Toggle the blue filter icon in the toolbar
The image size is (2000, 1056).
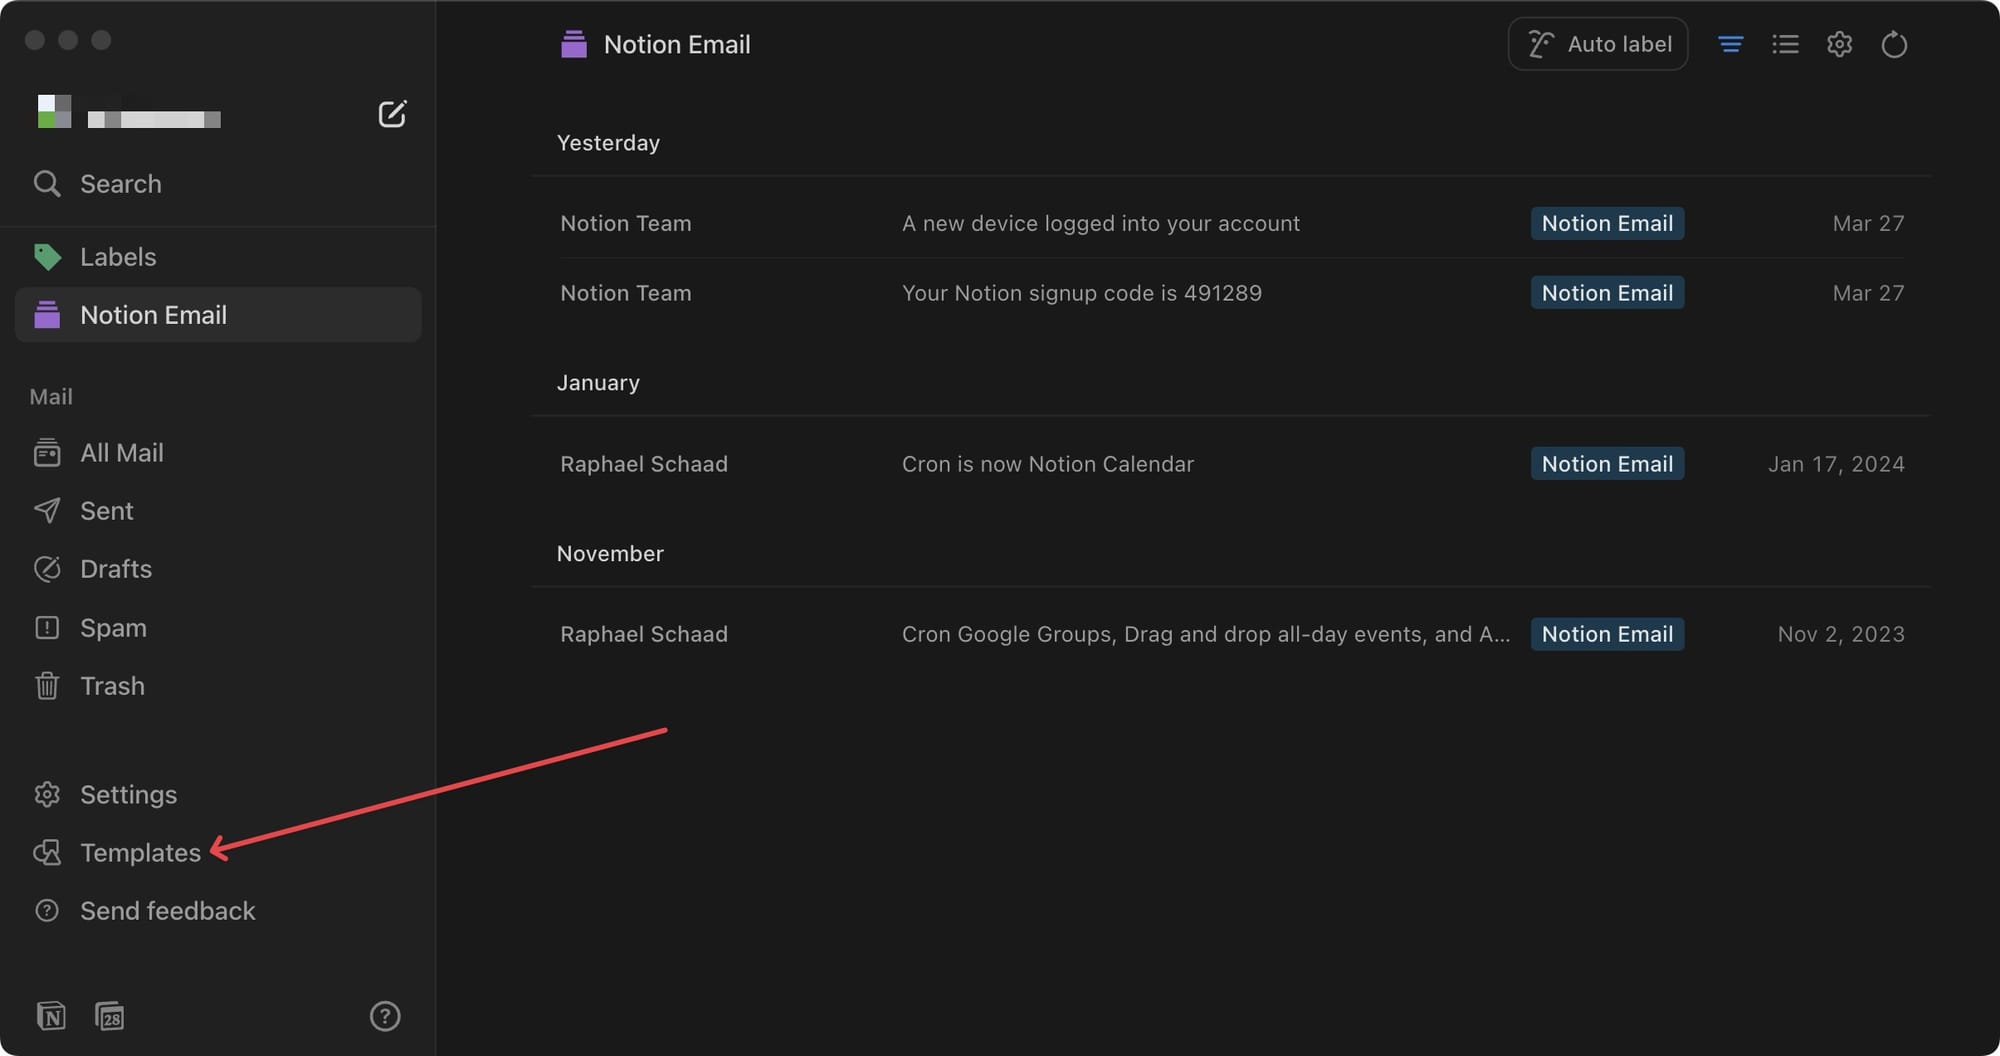(1731, 44)
